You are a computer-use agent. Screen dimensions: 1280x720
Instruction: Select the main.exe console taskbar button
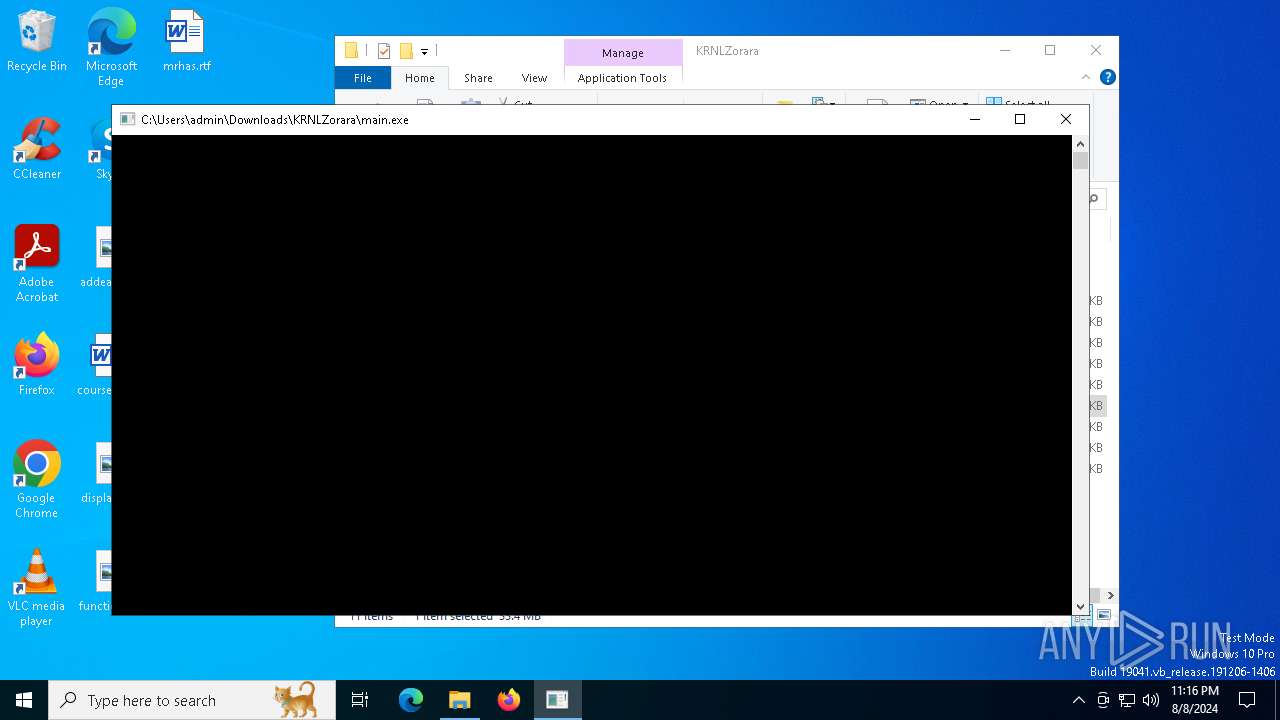557,700
